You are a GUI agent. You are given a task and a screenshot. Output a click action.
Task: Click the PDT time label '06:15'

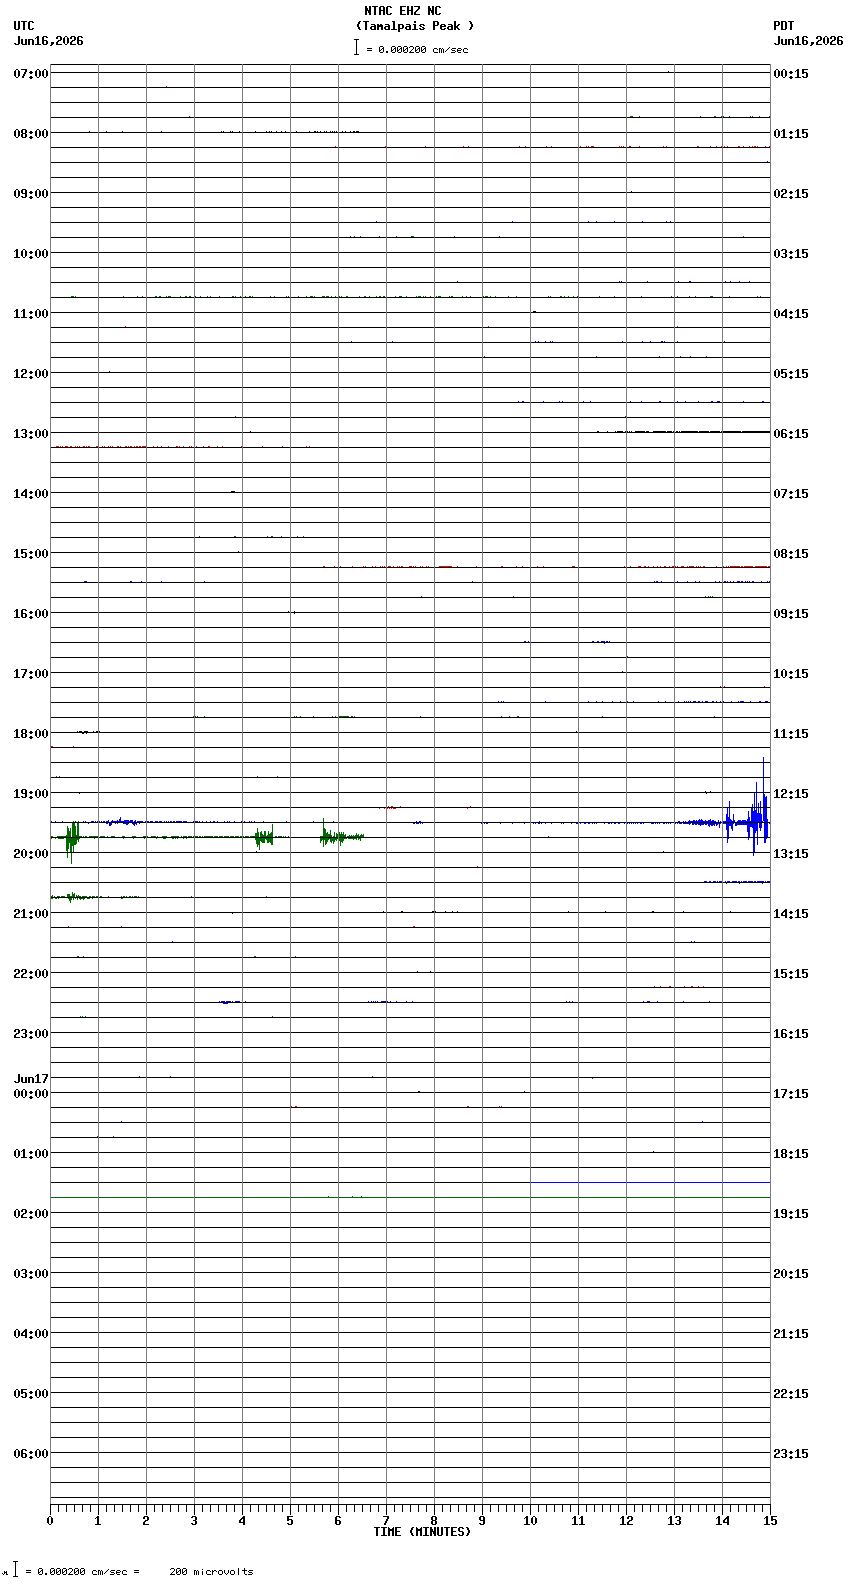[791, 434]
